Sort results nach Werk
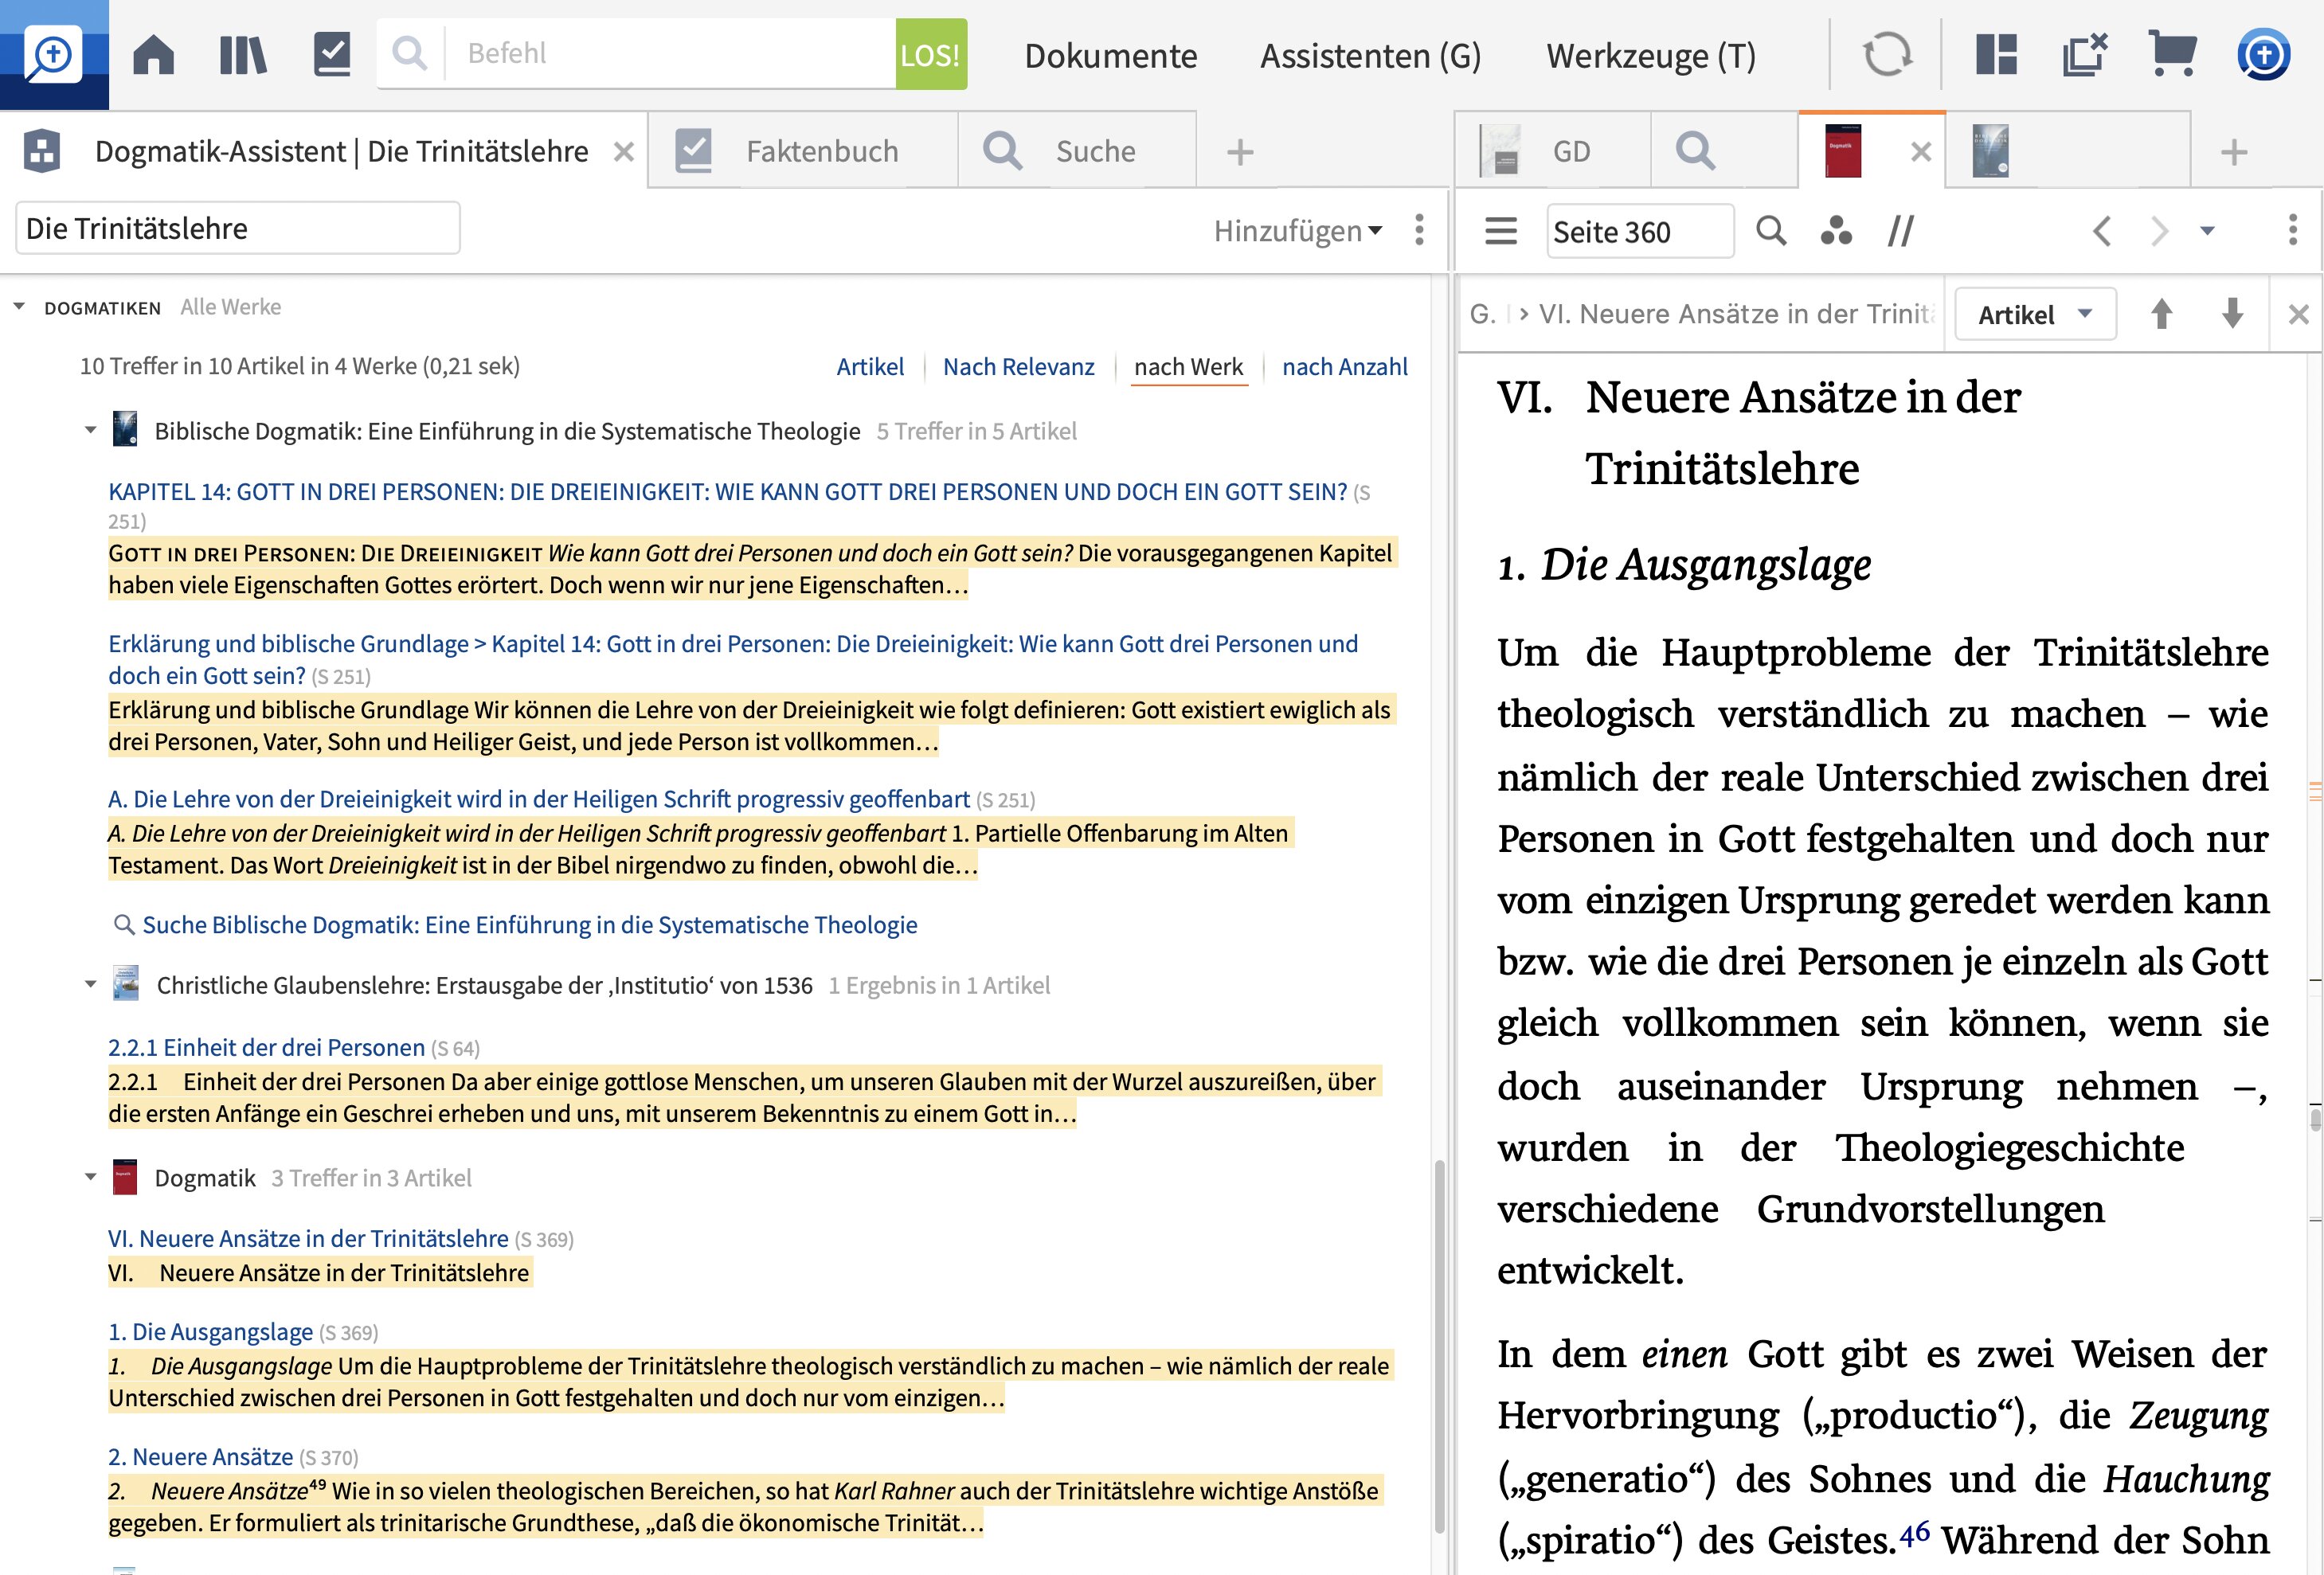This screenshot has width=2324, height=1575. pyautogui.click(x=1188, y=367)
